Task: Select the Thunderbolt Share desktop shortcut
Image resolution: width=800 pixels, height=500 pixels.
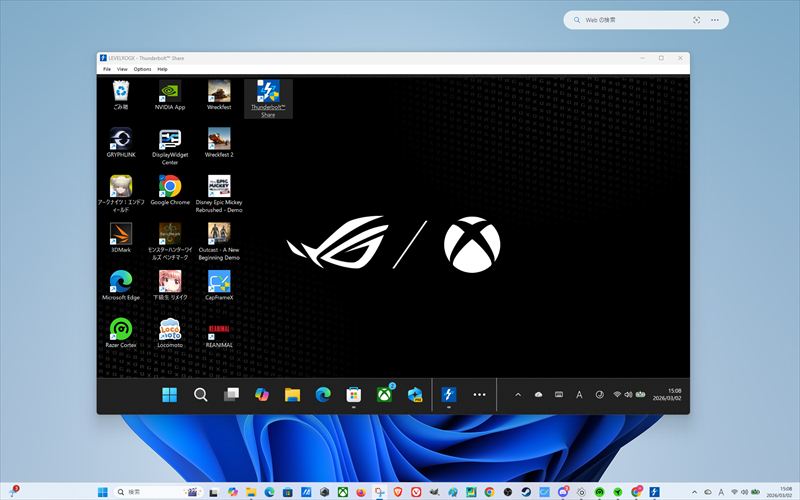Action: tap(268, 96)
